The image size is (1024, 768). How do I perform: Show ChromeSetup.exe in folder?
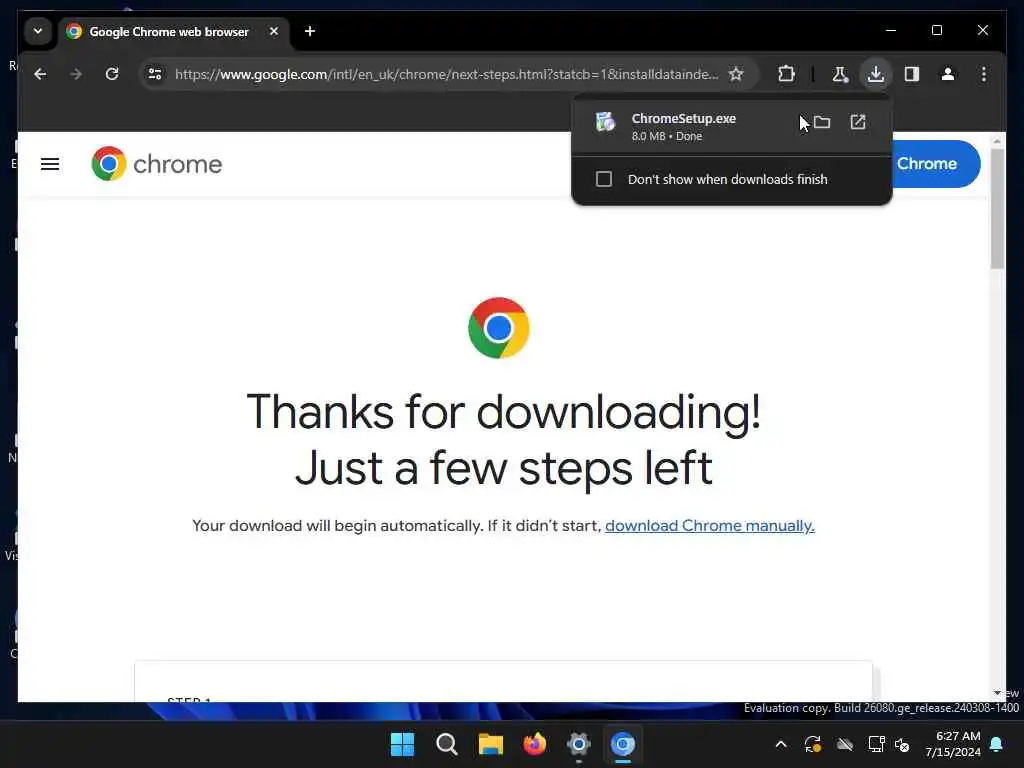822,122
